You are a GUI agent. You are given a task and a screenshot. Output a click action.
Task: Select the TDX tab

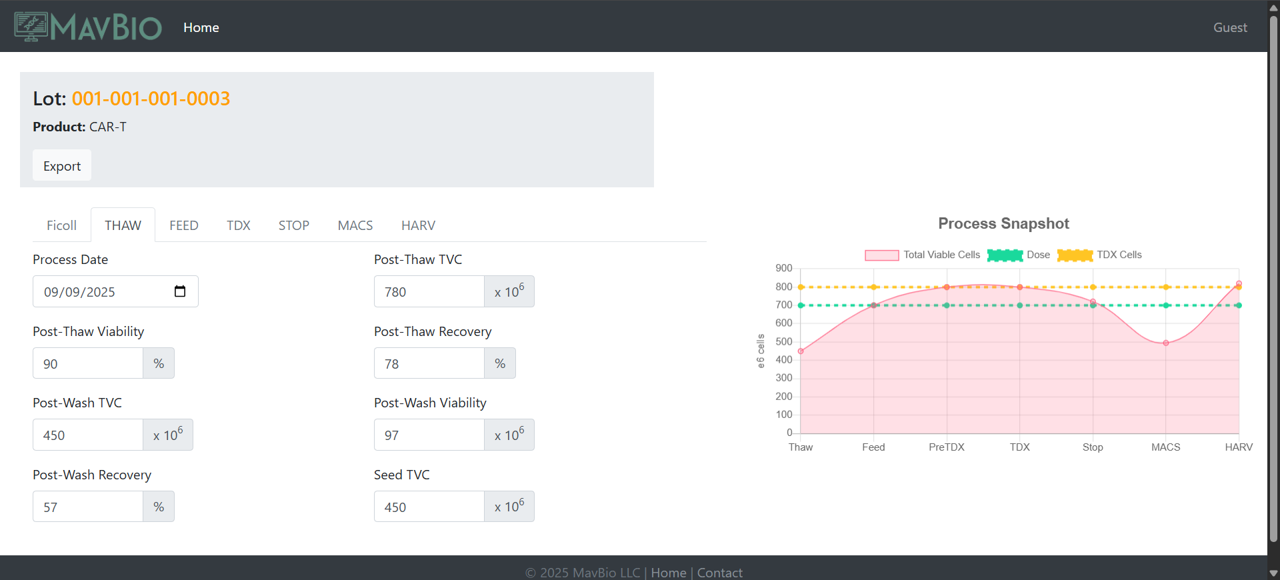pos(238,225)
